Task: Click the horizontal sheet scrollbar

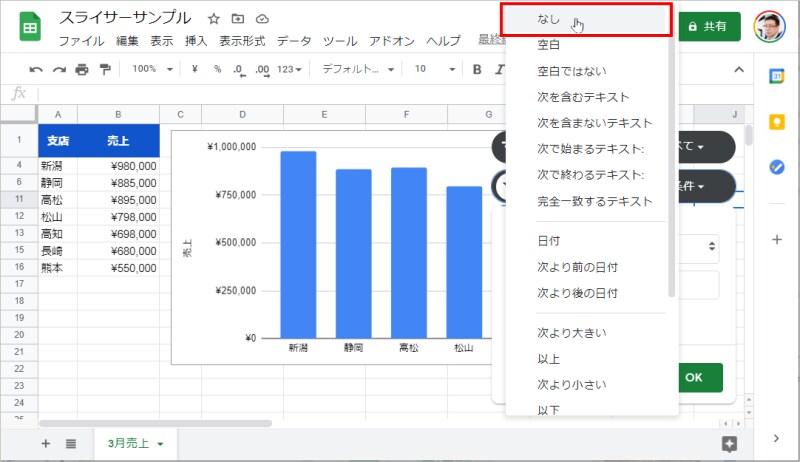Action: coord(155,423)
